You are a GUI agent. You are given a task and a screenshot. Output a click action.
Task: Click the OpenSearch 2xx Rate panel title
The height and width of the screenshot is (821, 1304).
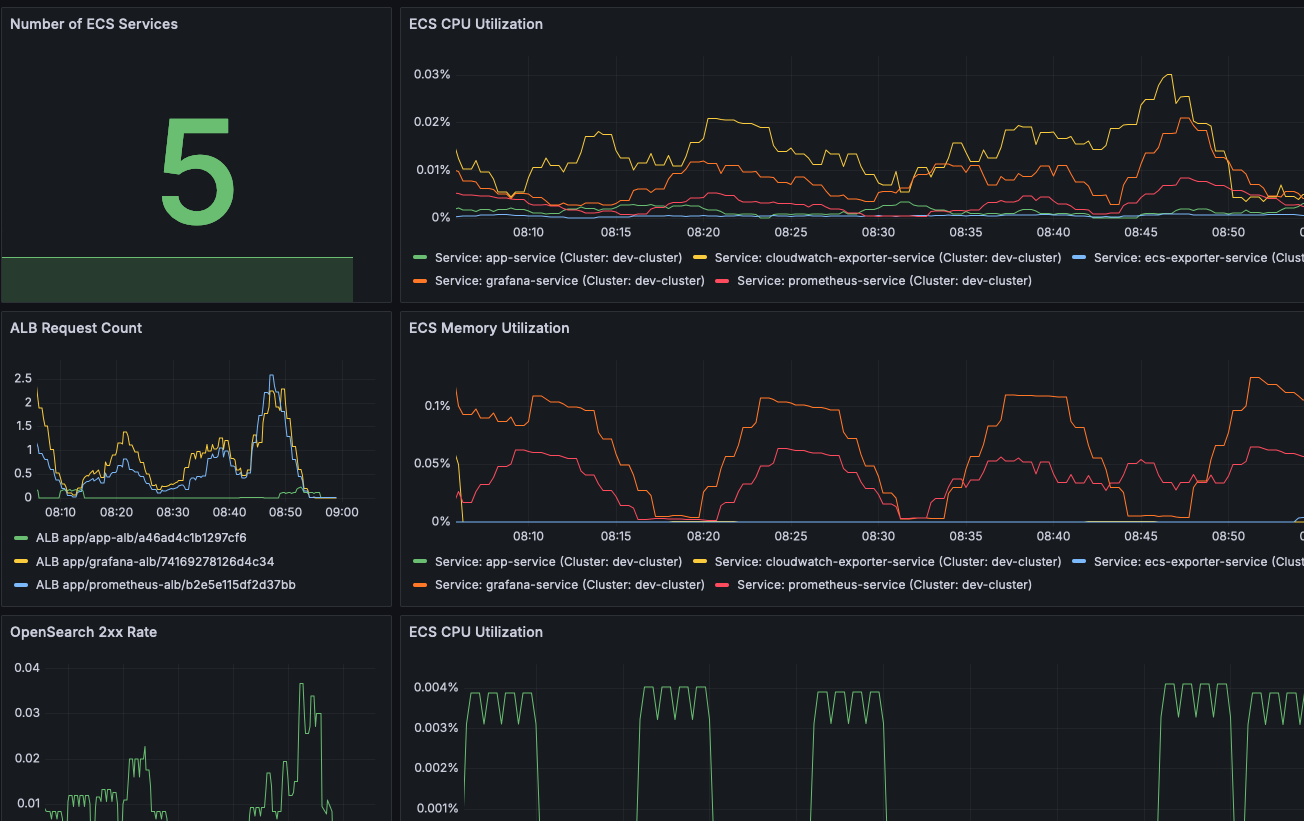click(x=83, y=632)
